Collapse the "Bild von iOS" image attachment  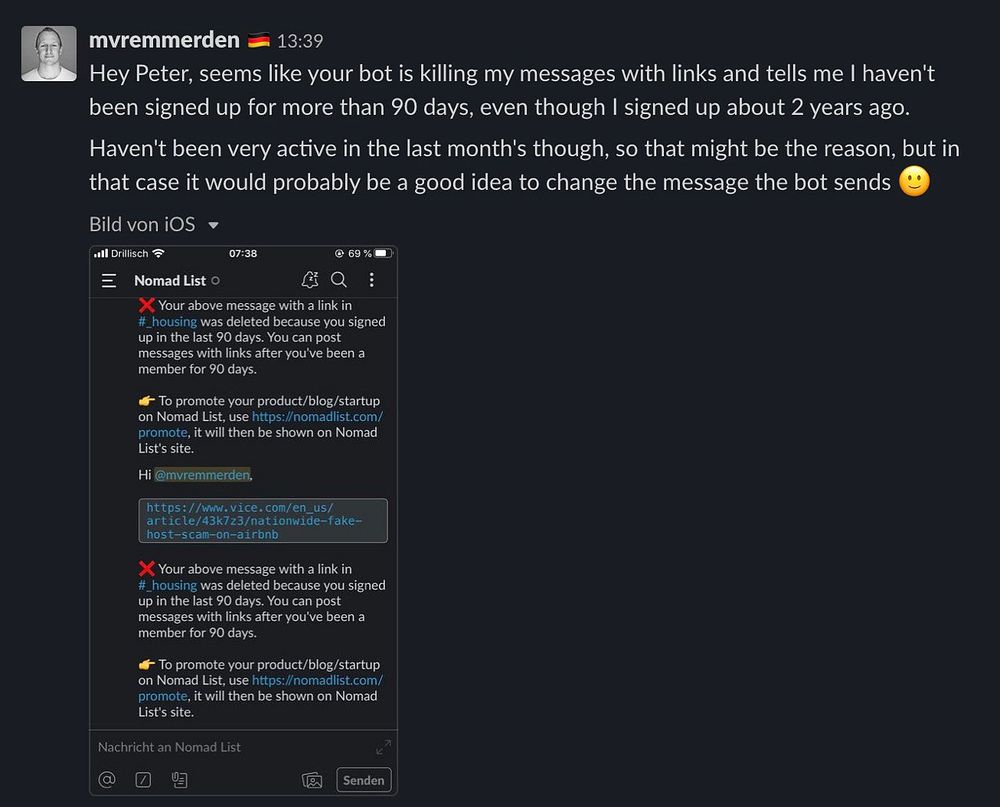pos(213,225)
